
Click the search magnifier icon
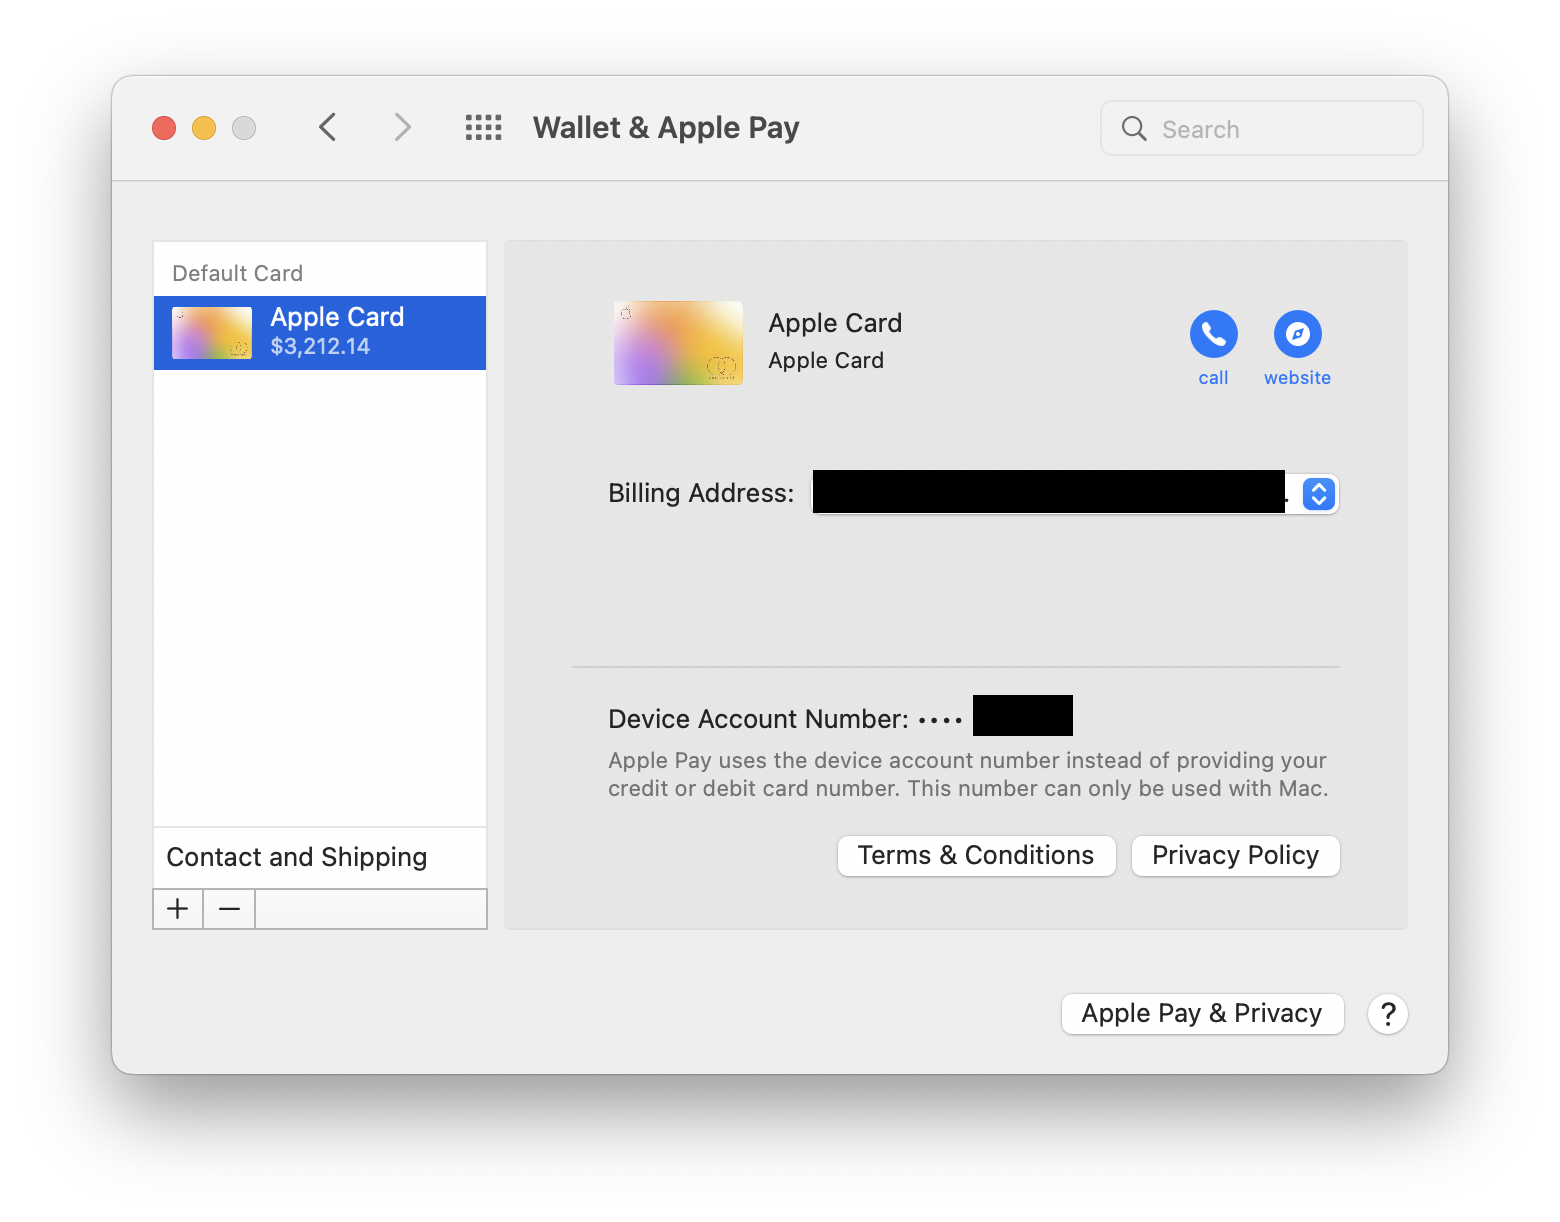(1134, 128)
